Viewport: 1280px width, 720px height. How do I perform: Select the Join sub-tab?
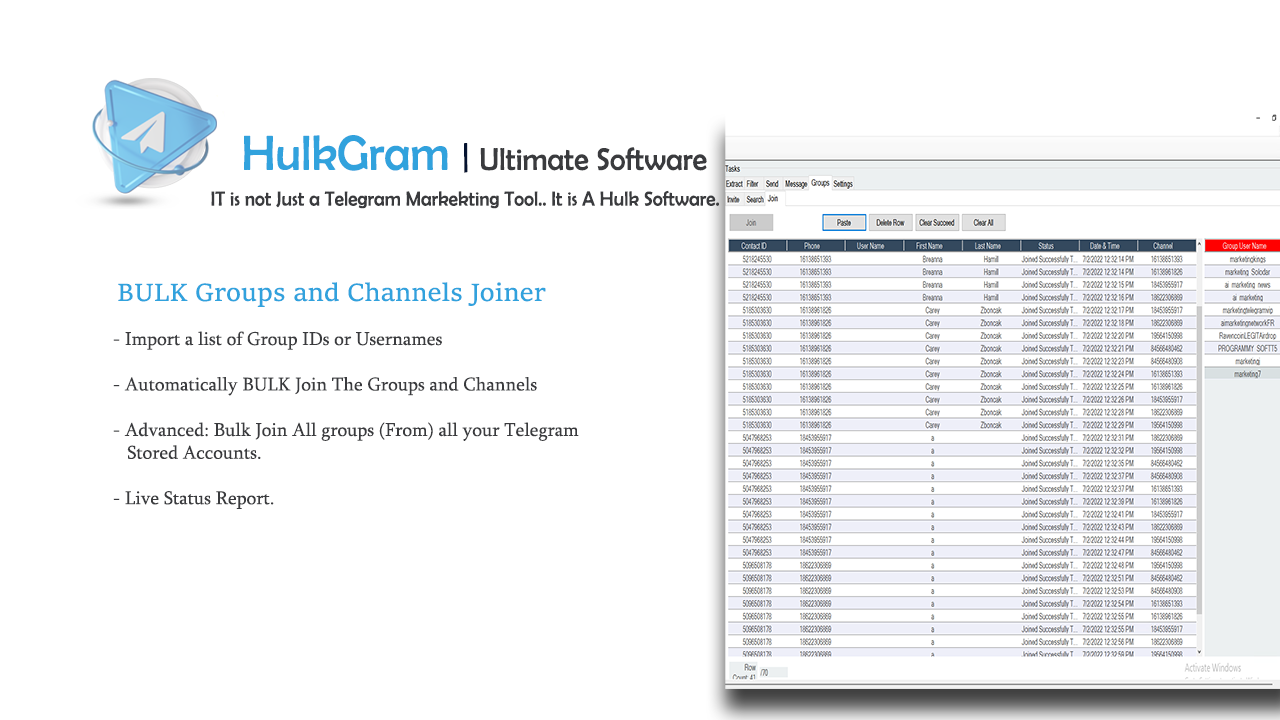773,199
